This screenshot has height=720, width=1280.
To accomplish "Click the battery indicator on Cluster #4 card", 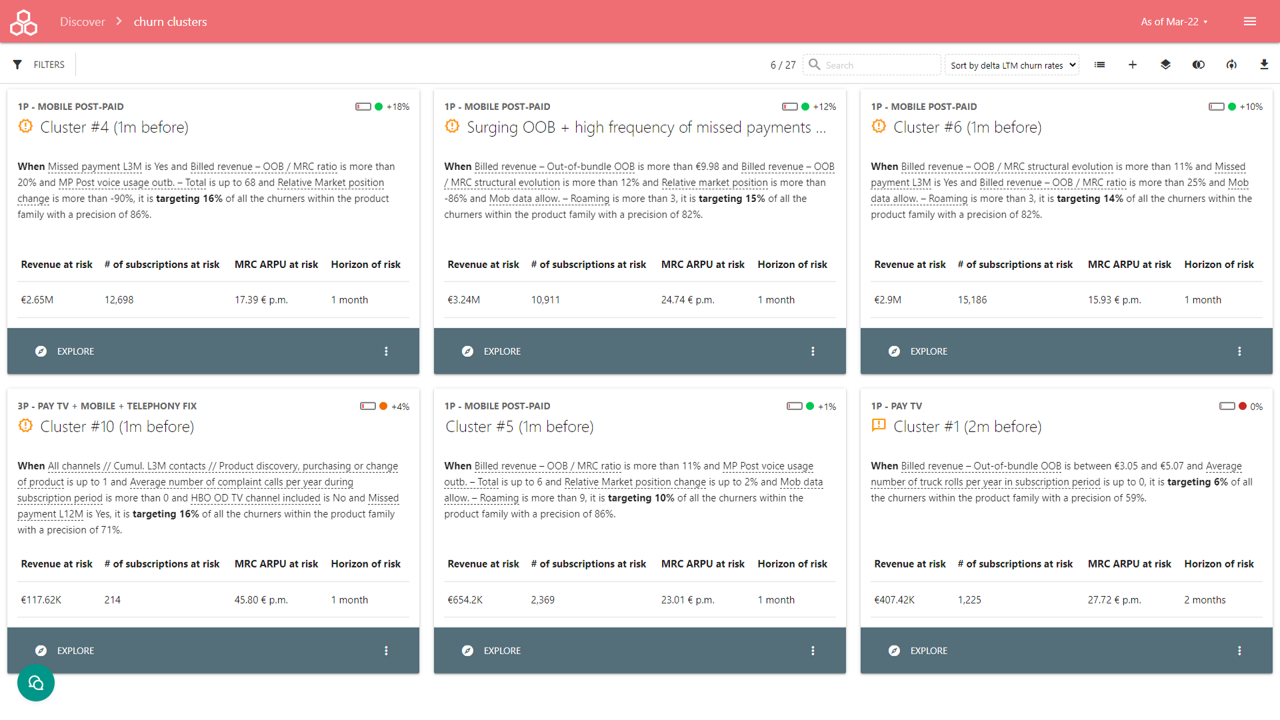I will (x=363, y=107).
